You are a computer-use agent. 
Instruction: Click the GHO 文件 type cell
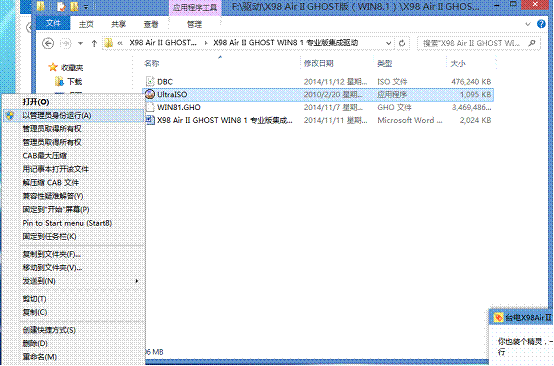tap(394, 107)
